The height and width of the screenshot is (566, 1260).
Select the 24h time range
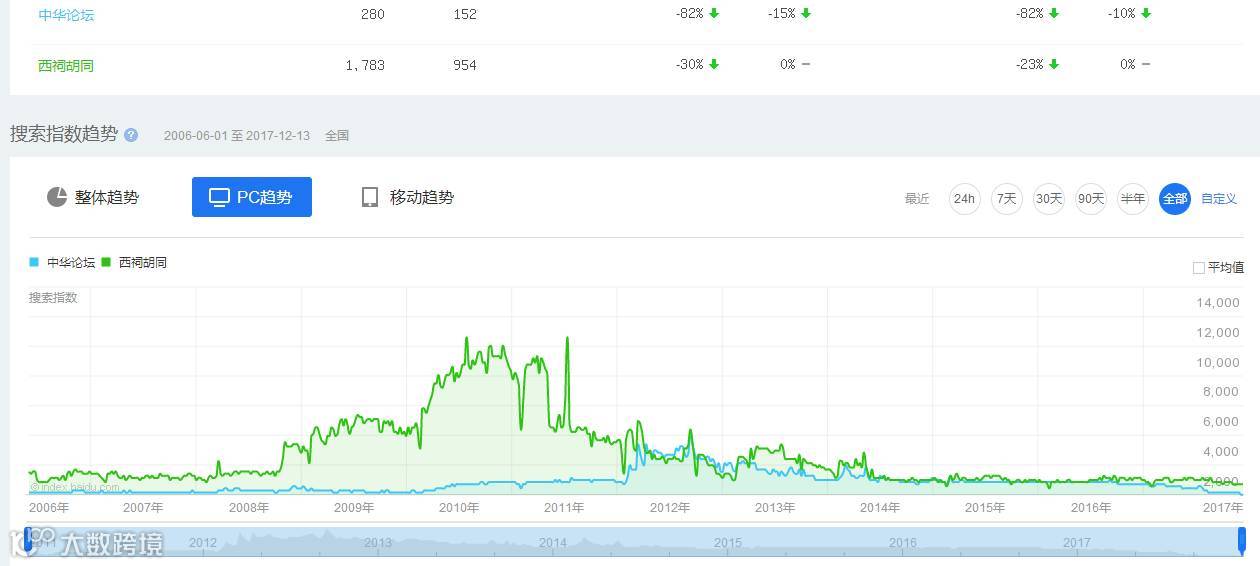(964, 199)
